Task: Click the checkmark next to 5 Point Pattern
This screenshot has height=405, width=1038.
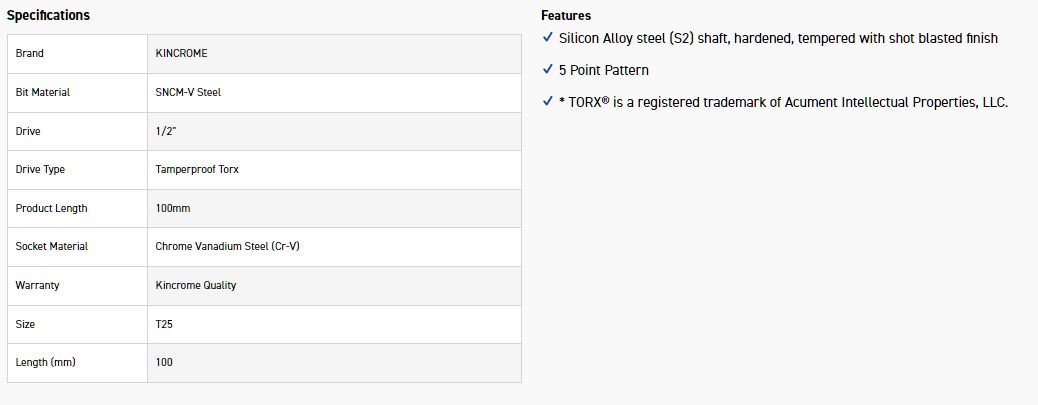Action: point(547,70)
